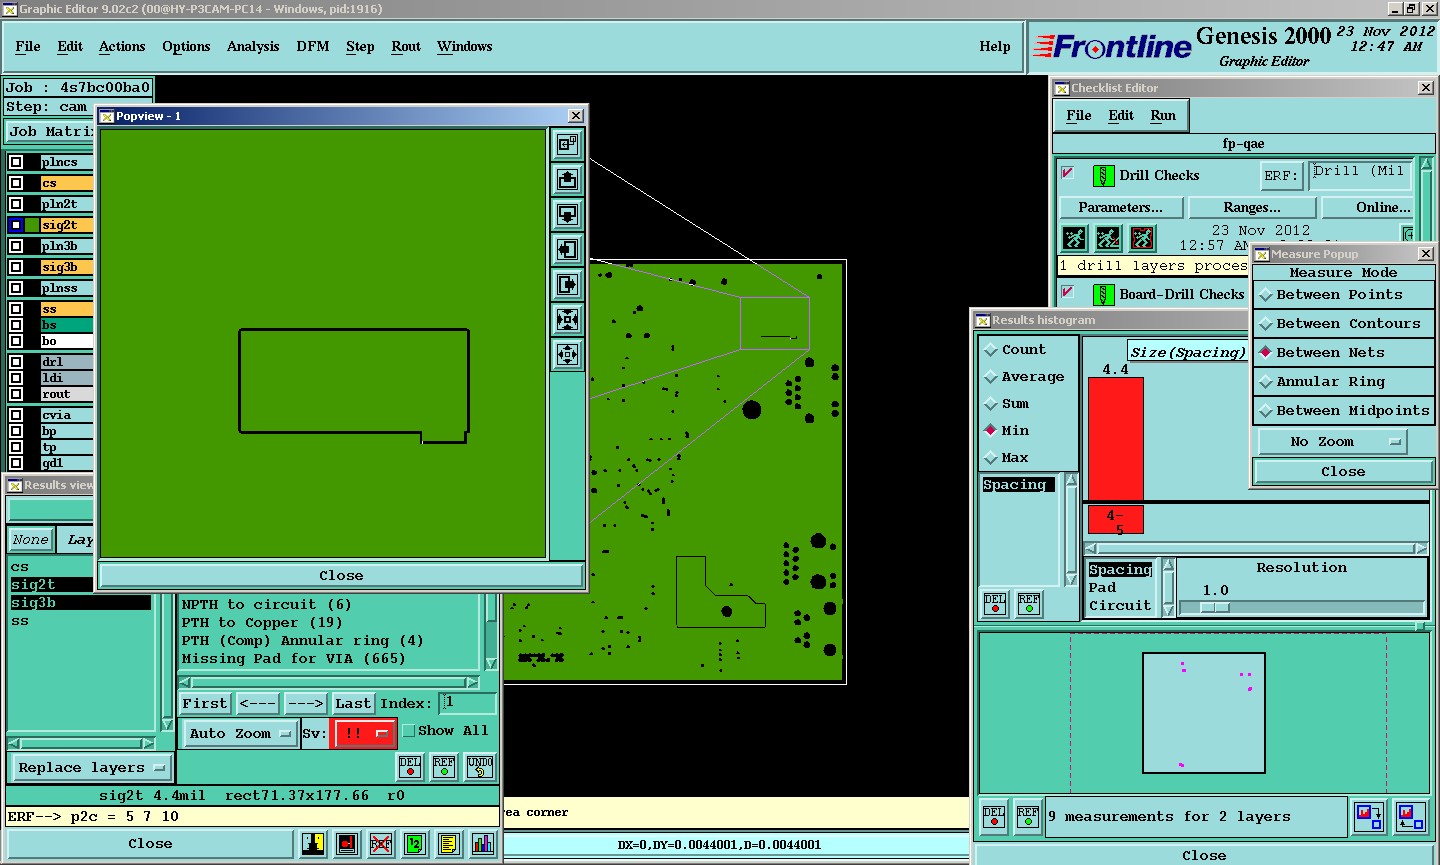1440x865 pixels.
Task: Go to next result with ---> button
Action: coord(305,704)
